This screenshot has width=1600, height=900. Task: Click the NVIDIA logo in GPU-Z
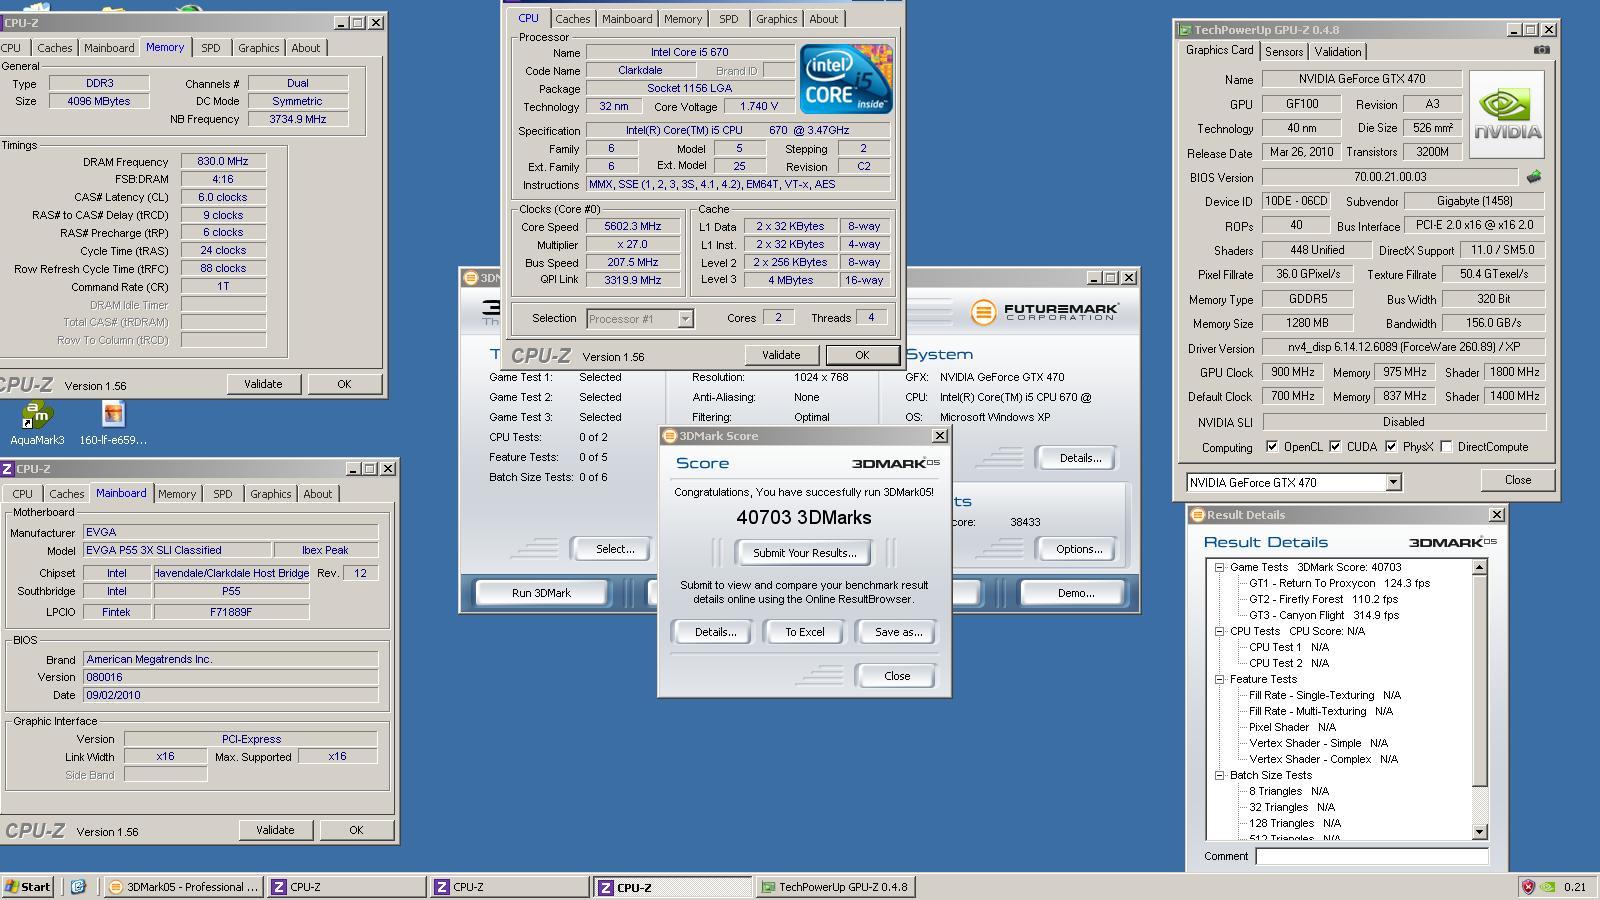(x=1506, y=114)
